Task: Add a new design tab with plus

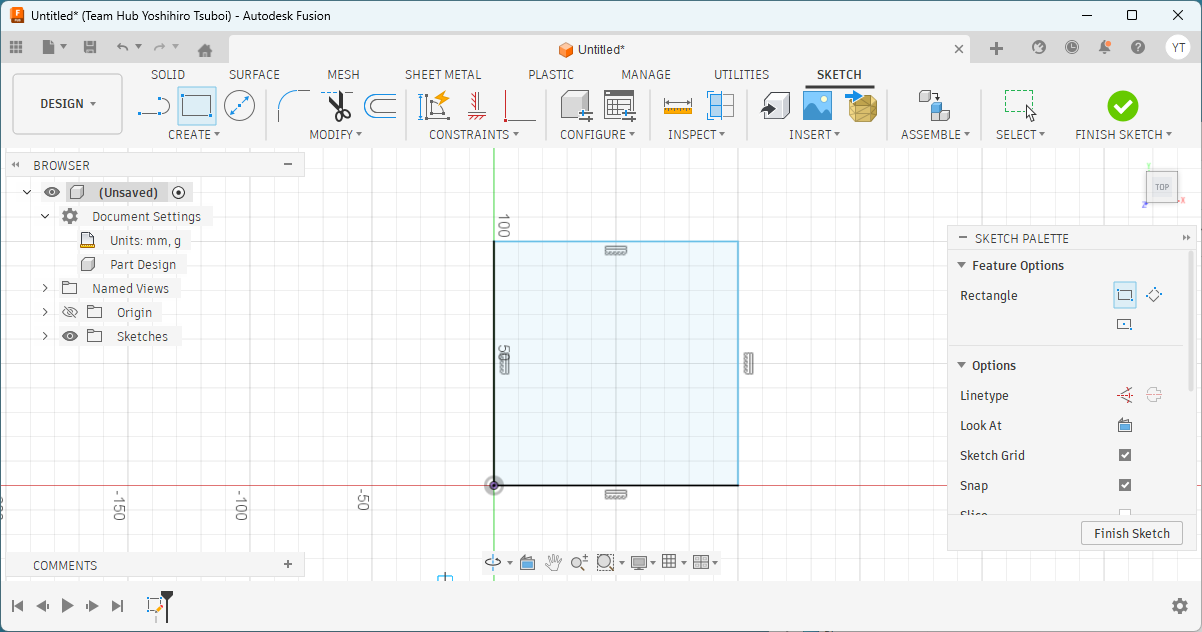Action: click(996, 48)
